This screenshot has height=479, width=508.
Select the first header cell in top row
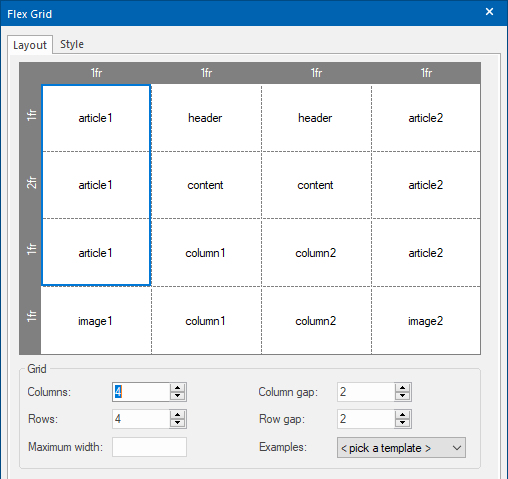(206, 118)
